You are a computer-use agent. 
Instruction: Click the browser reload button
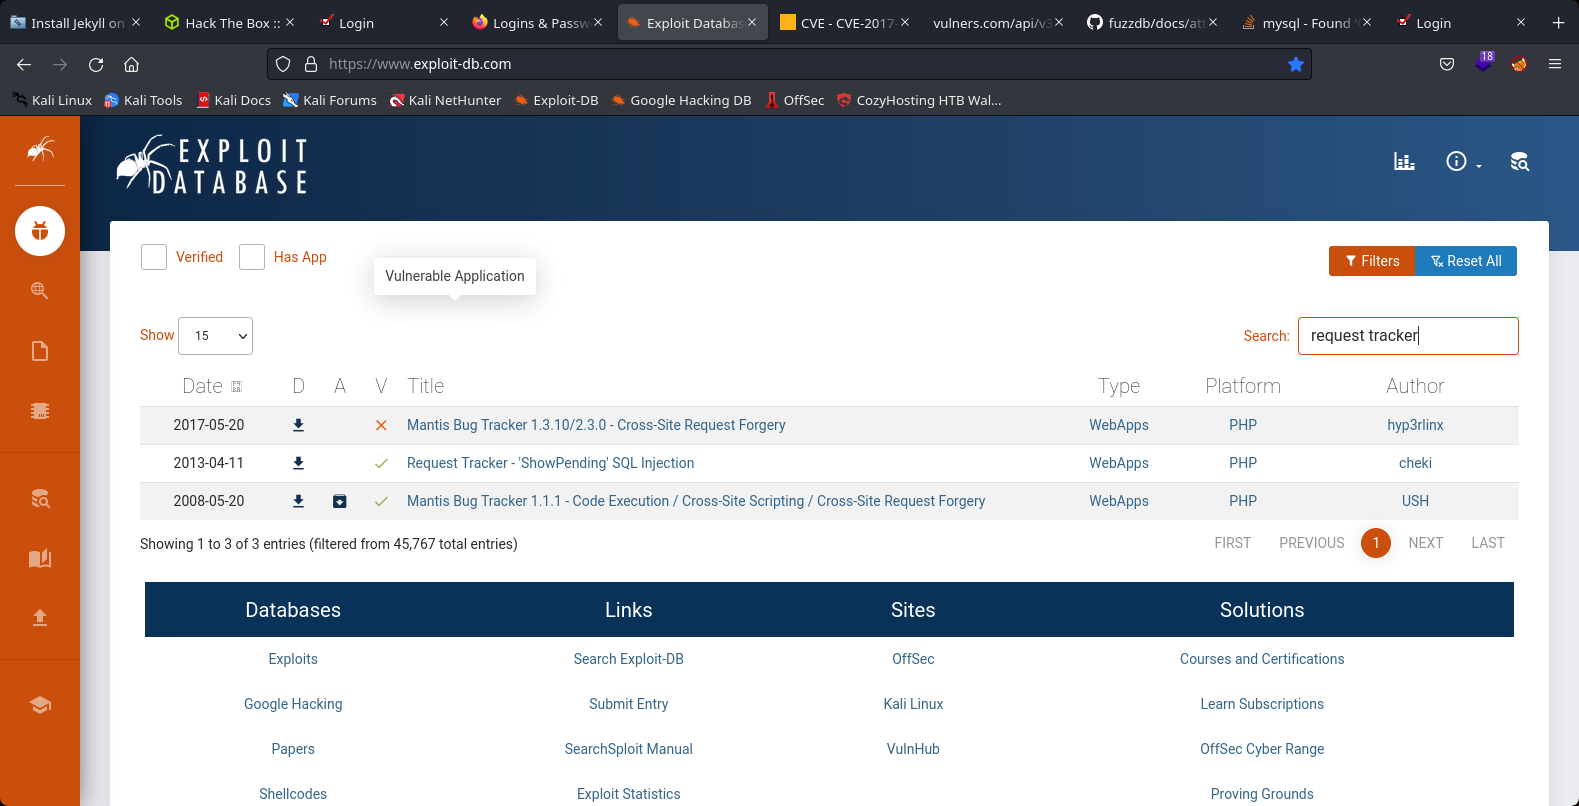(96, 64)
